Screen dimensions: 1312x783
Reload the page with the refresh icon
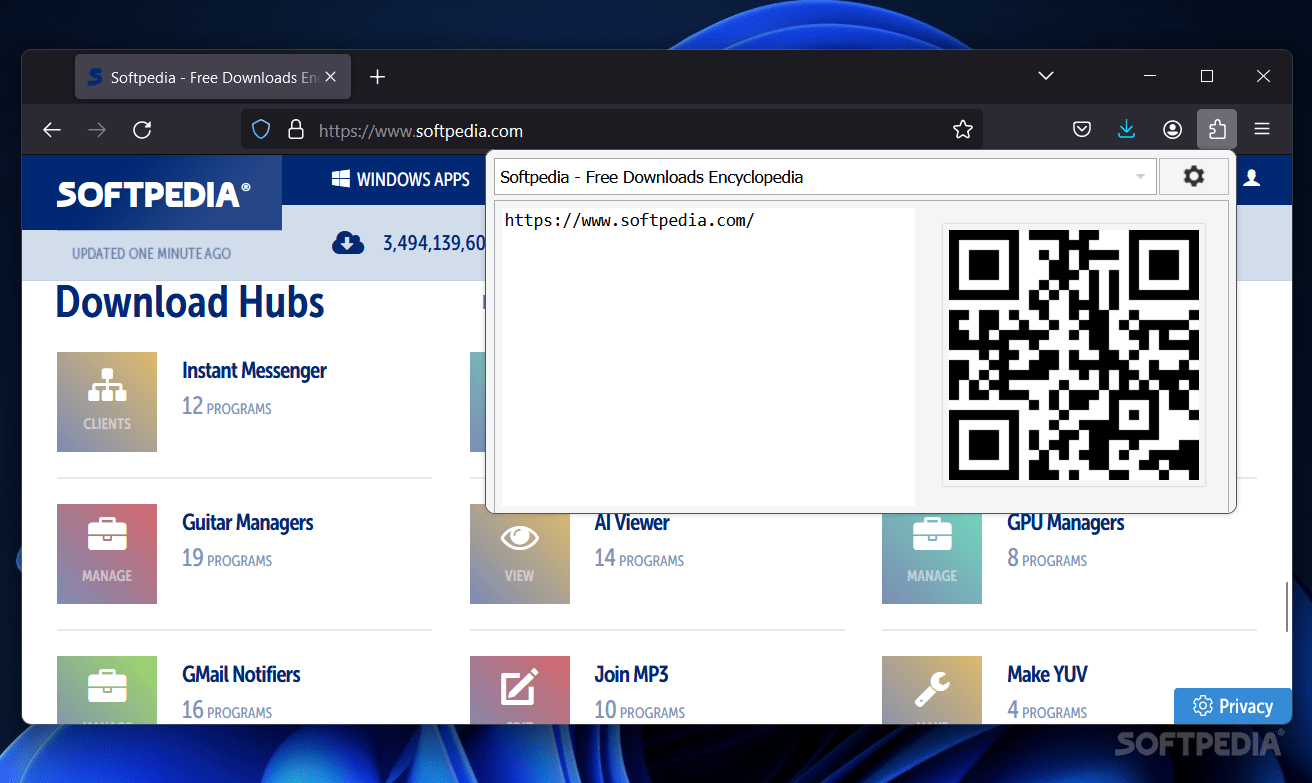[x=142, y=130]
